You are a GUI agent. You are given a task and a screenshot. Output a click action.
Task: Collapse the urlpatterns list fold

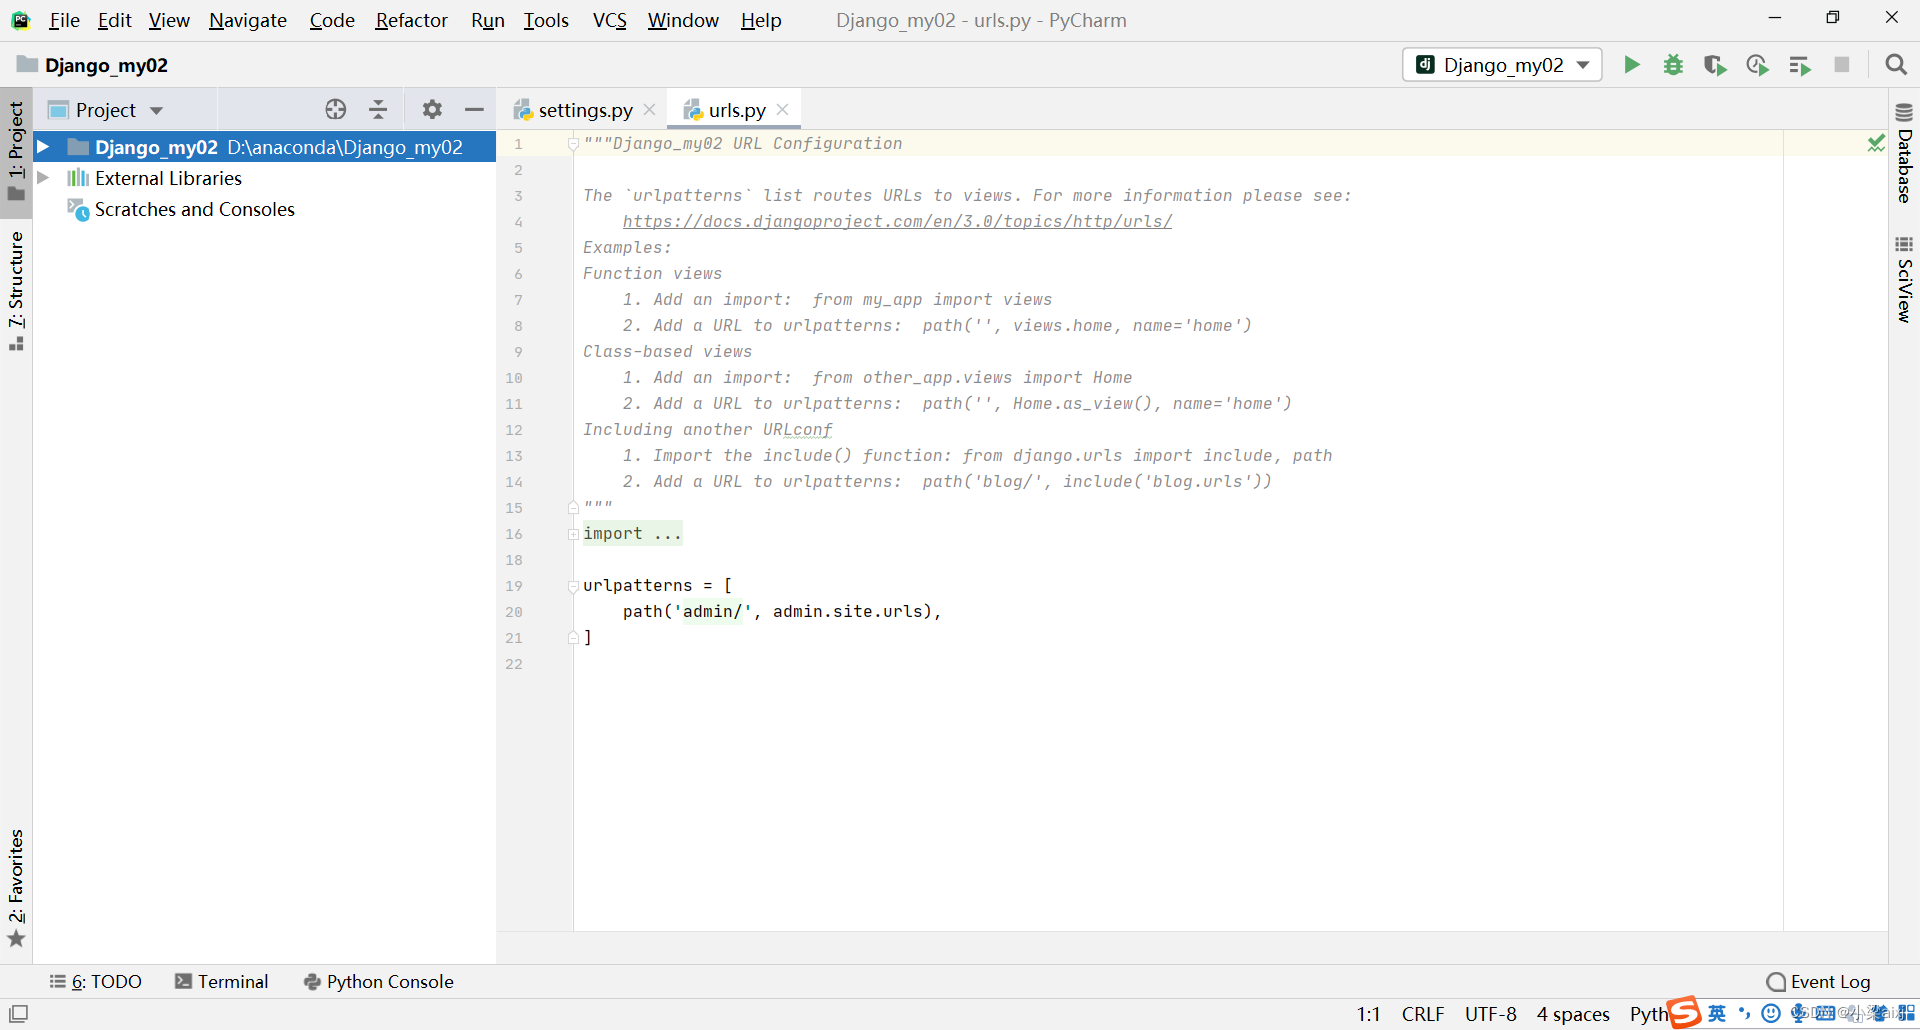(x=573, y=586)
